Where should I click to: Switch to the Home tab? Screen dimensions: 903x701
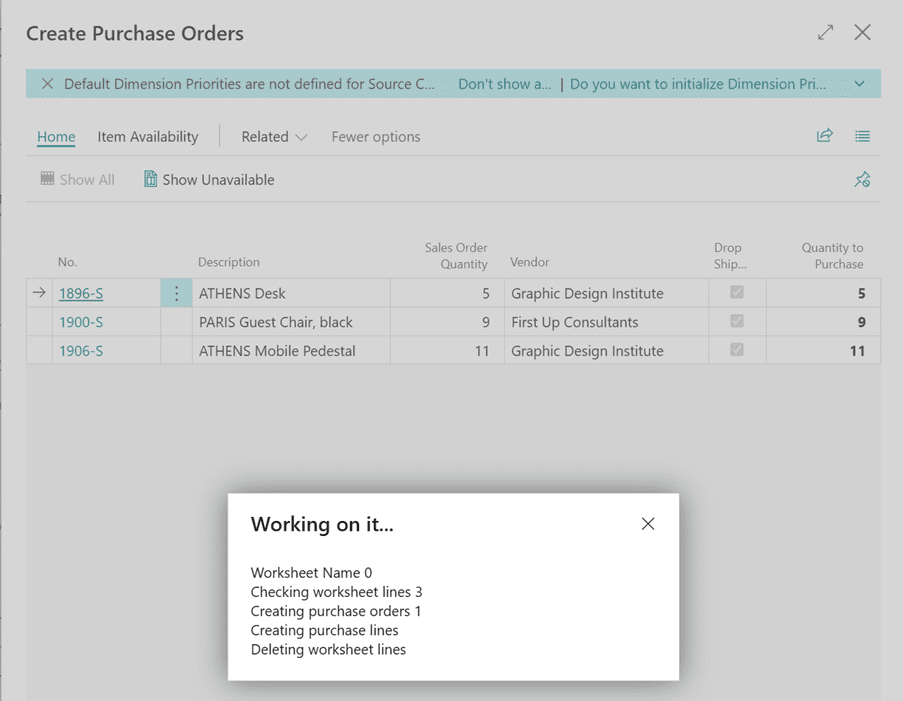click(56, 137)
